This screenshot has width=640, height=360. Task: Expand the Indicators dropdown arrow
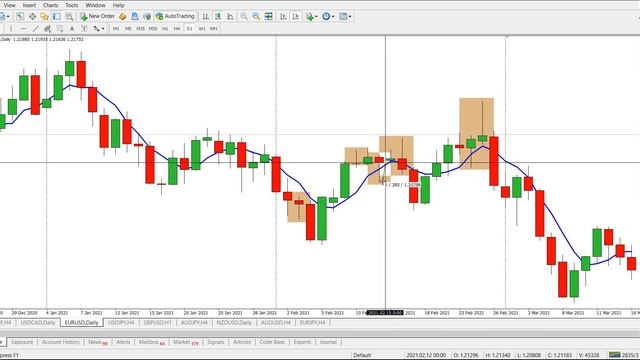point(316,16)
